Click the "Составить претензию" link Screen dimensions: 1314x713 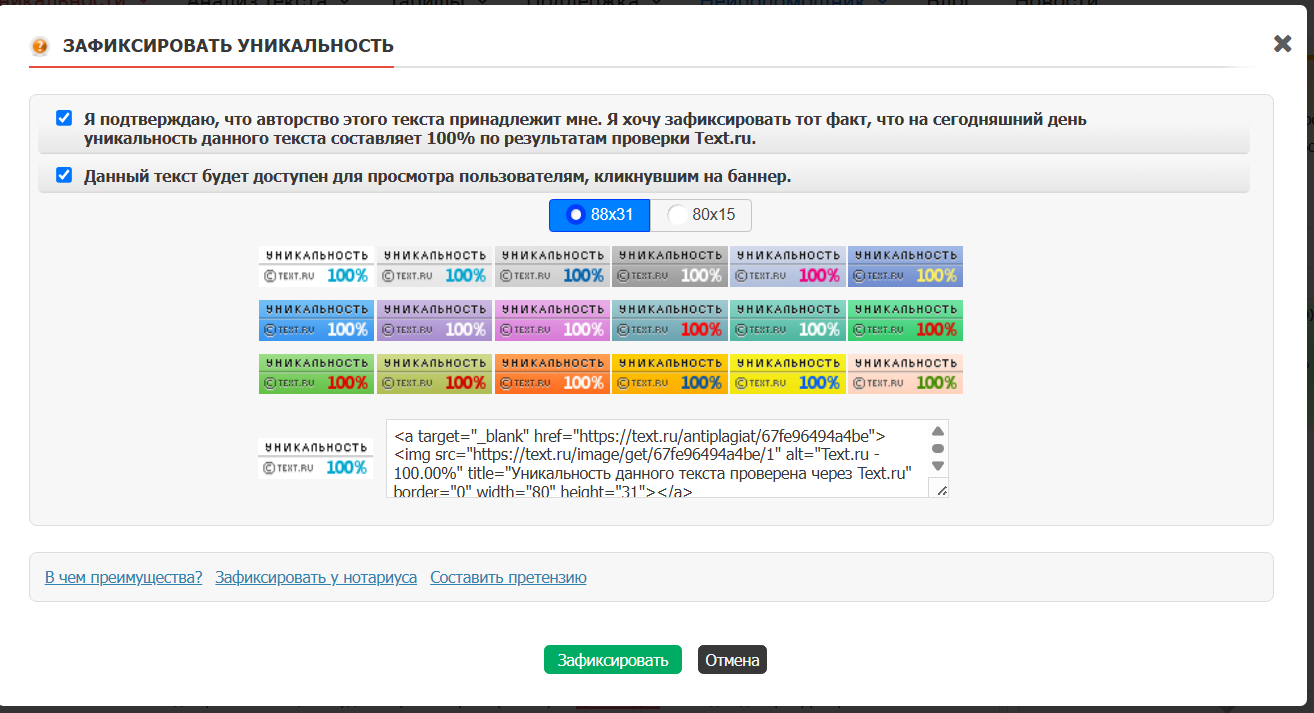[508, 577]
